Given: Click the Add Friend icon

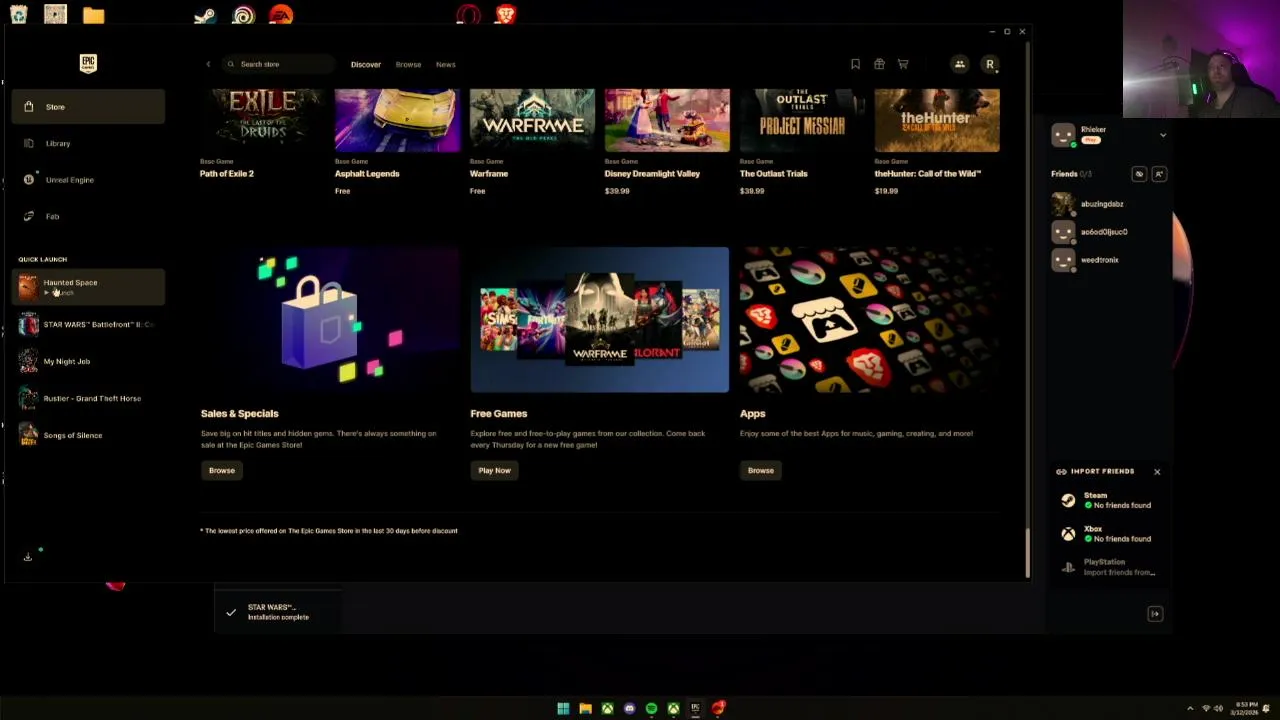Looking at the screenshot, I should coord(1159,174).
